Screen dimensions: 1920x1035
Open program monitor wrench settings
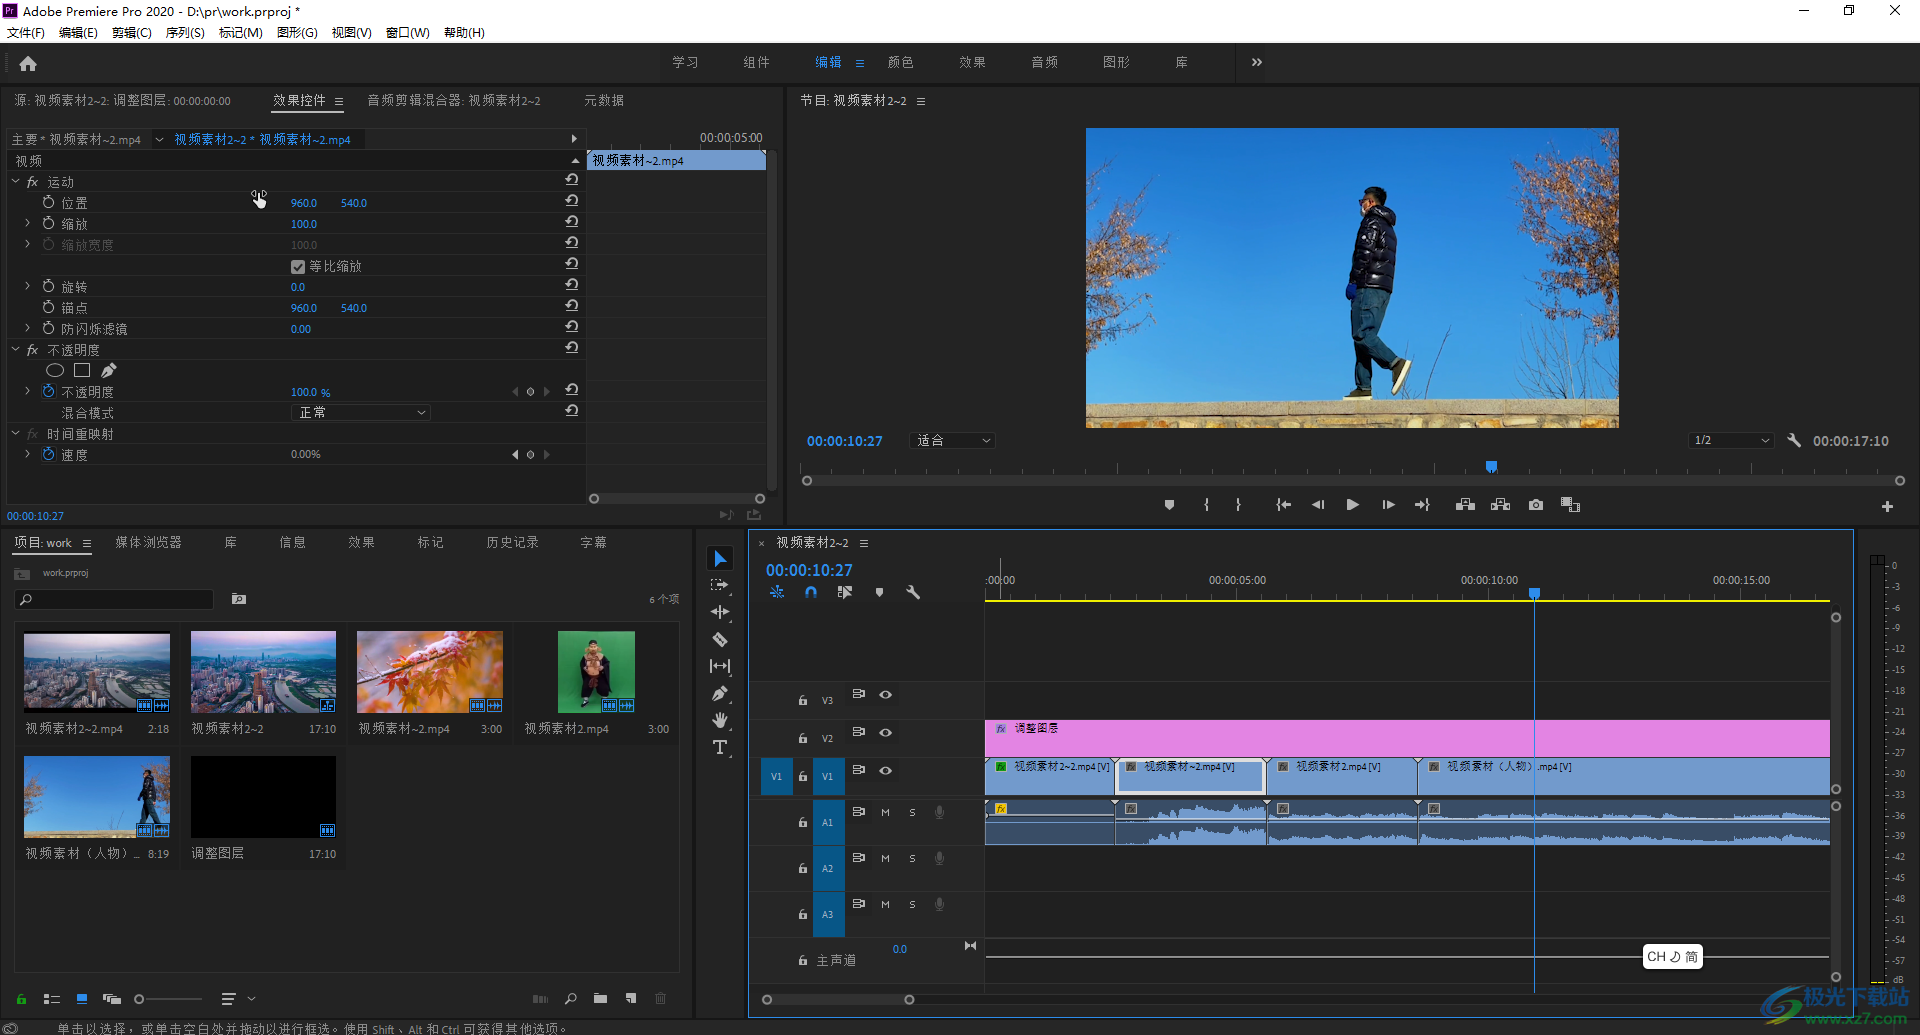point(1794,440)
